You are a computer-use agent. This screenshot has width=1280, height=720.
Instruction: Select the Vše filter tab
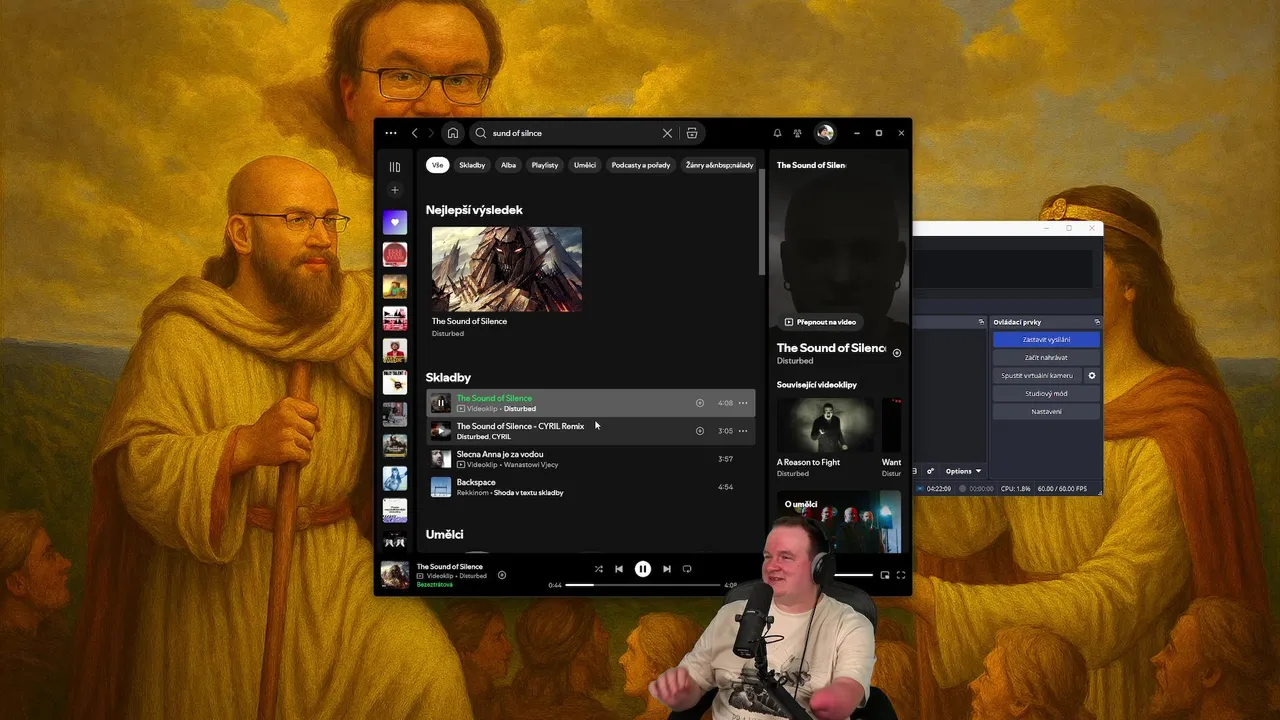[437, 165]
